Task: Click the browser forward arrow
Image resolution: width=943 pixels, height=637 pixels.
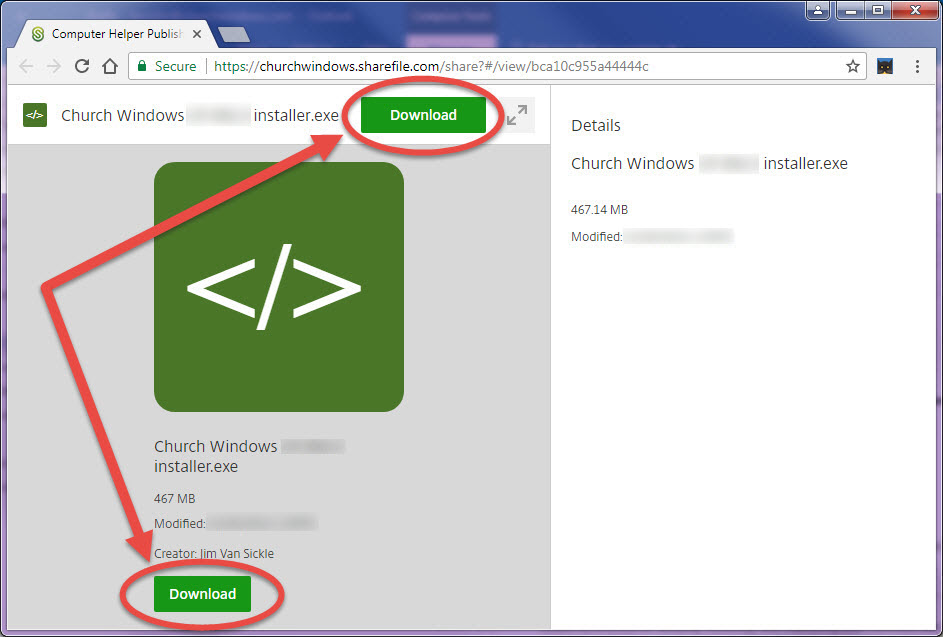Action: point(54,66)
